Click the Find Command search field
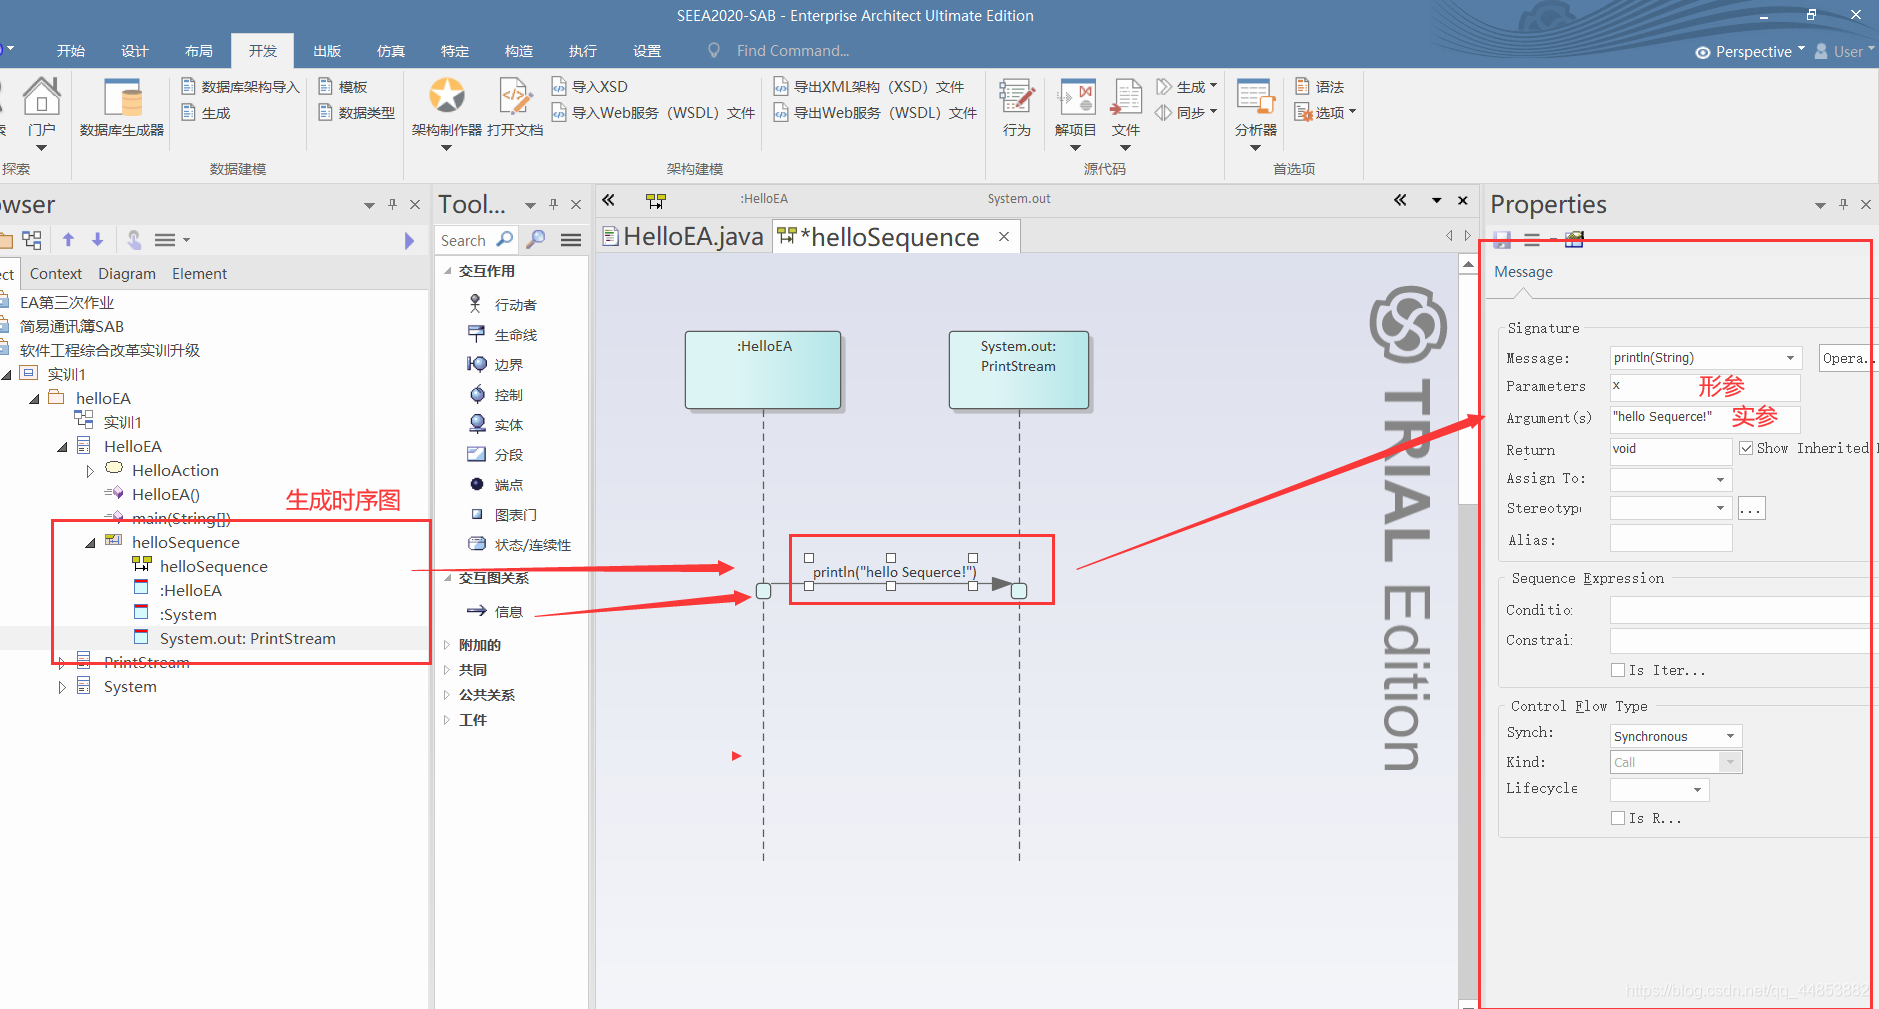Viewport: 1879px width, 1009px height. coord(793,51)
